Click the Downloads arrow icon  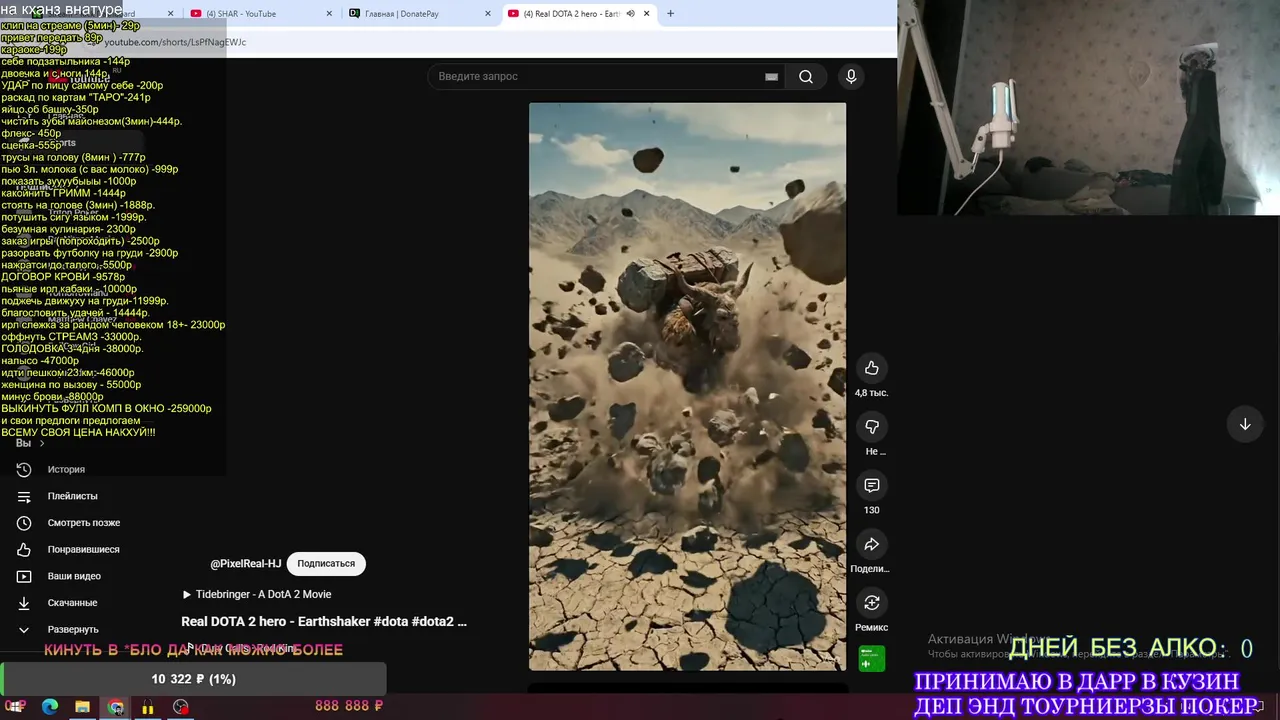coord(24,603)
